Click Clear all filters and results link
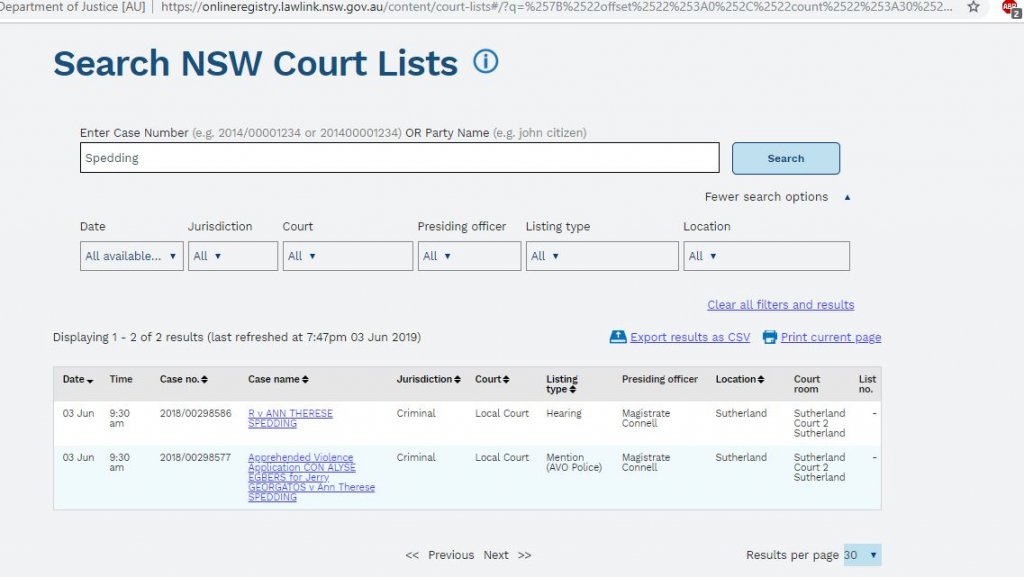Image resolution: width=1024 pixels, height=577 pixels. pos(780,305)
